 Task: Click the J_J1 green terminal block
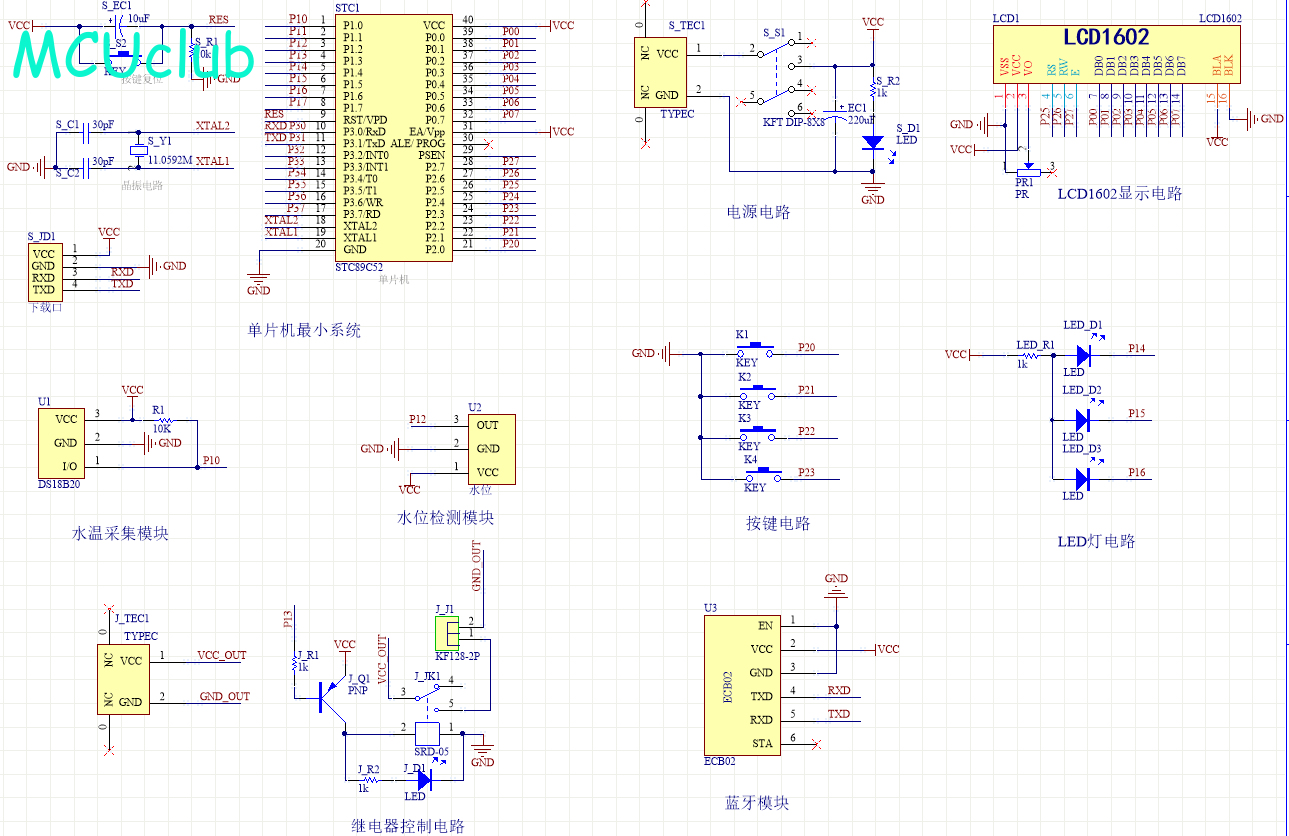(x=446, y=632)
